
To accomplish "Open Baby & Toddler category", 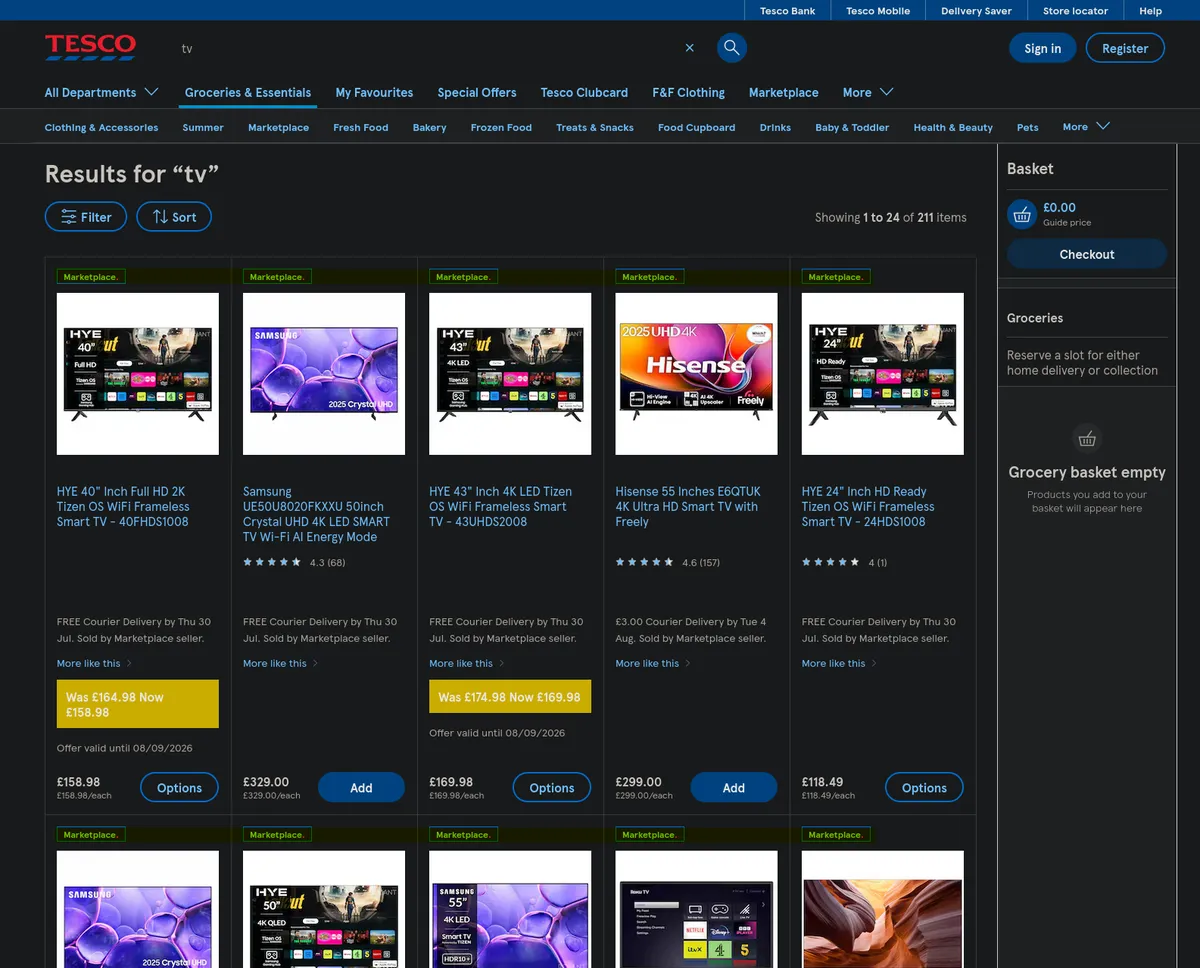I will pyautogui.click(x=852, y=127).
